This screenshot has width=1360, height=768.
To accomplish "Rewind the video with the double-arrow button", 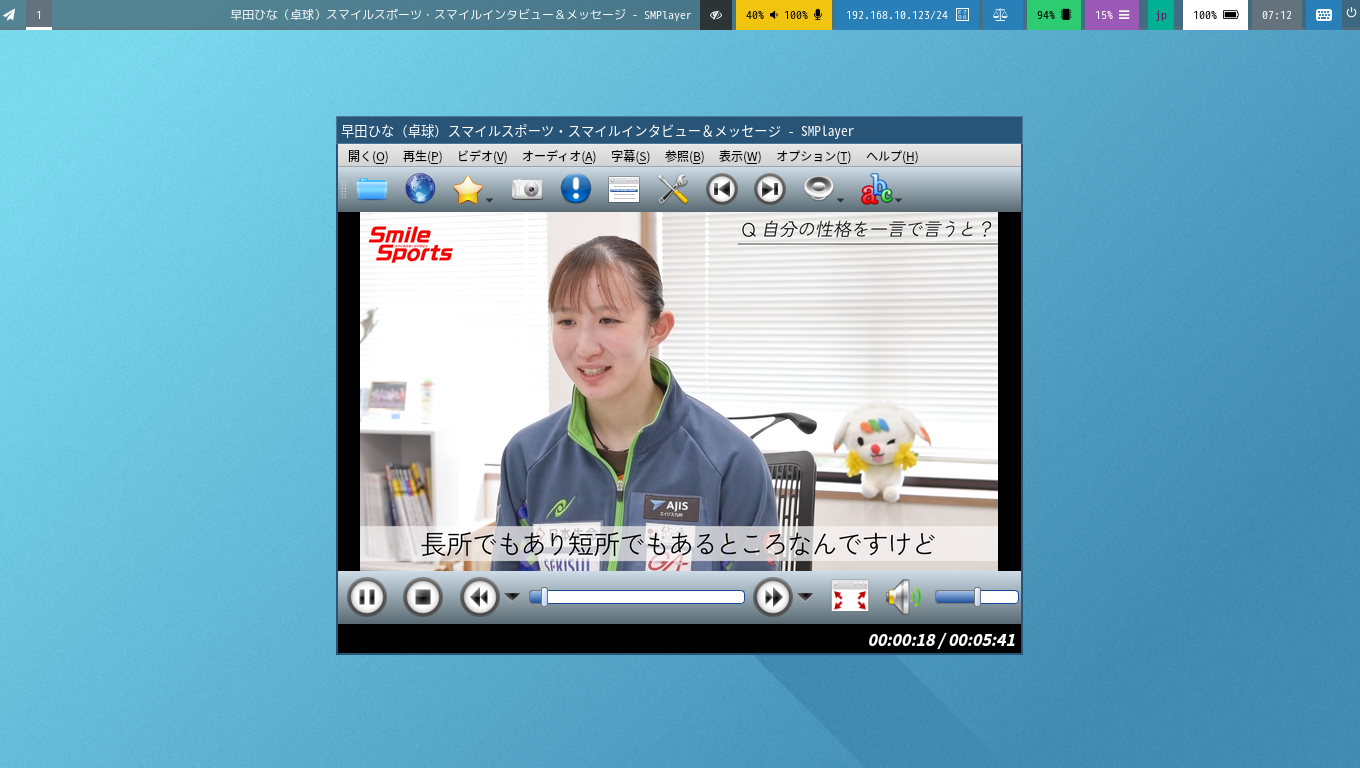I will click(x=479, y=597).
